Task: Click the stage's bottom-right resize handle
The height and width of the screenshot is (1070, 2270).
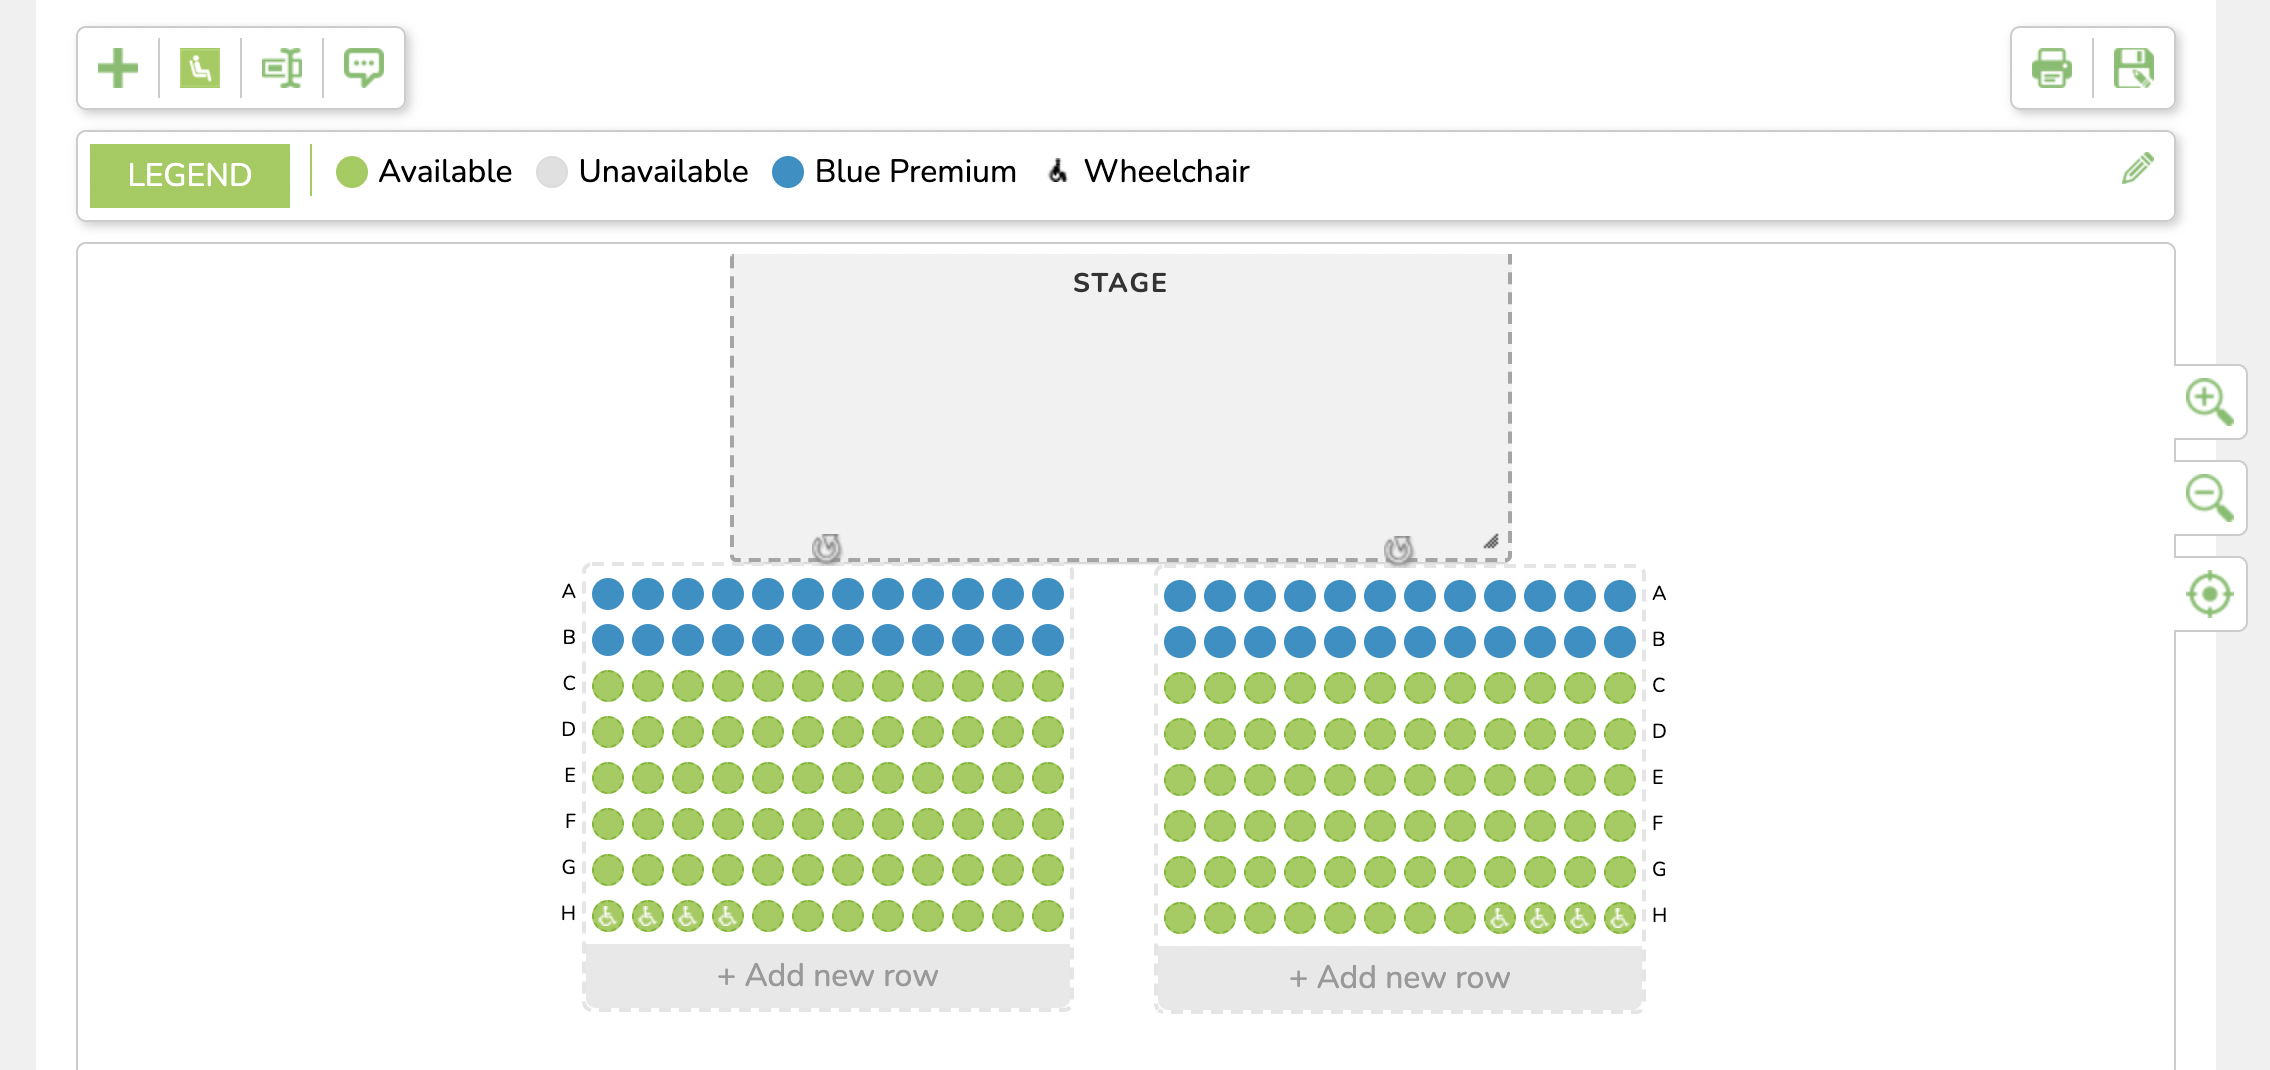Action: [1491, 541]
